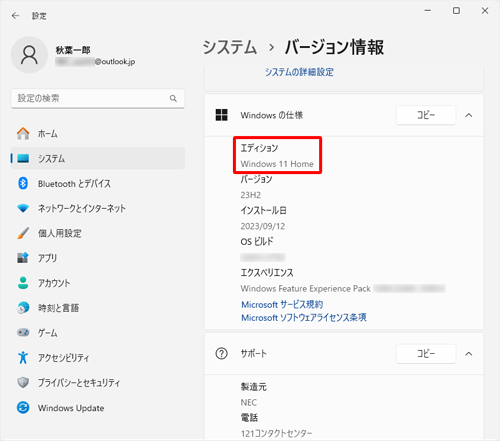Screen dimensions: 500x441
Task: Open Windows Update page
Action: 98,407
